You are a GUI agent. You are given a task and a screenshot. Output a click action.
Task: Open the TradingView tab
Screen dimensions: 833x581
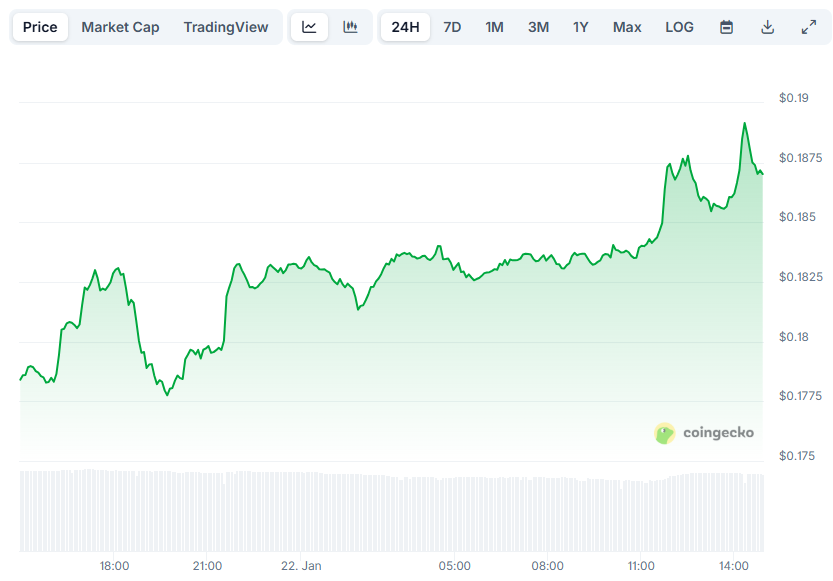(x=226, y=27)
